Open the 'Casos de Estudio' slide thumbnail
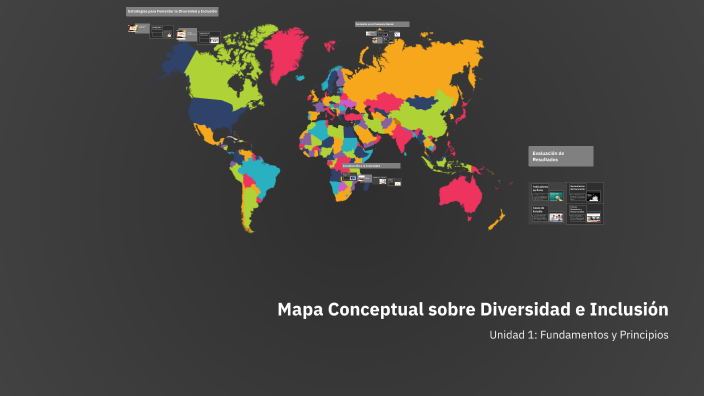 547,214
